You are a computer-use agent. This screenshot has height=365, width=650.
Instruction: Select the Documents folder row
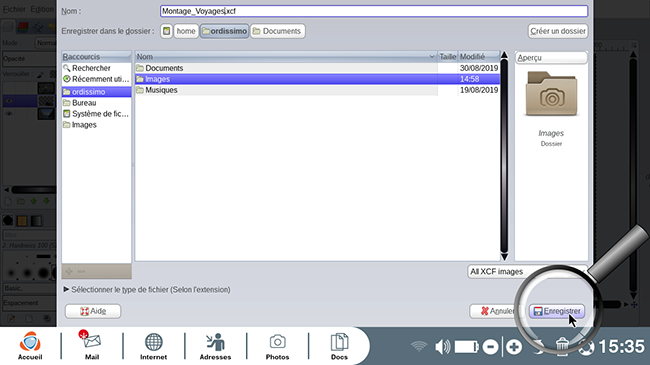318,68
